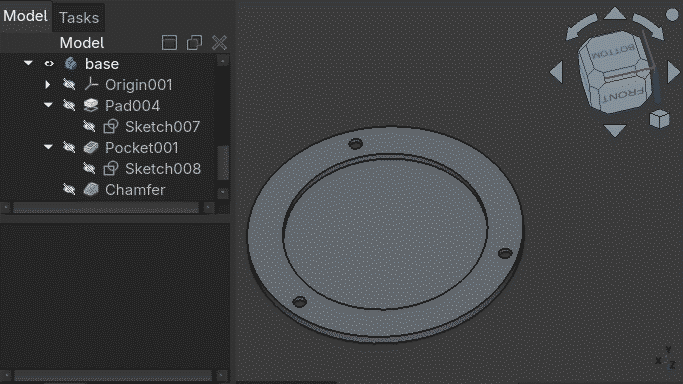683x384 pixels.
Task: Open the navigation cube mini-cube menu
Action: [659, 118]
